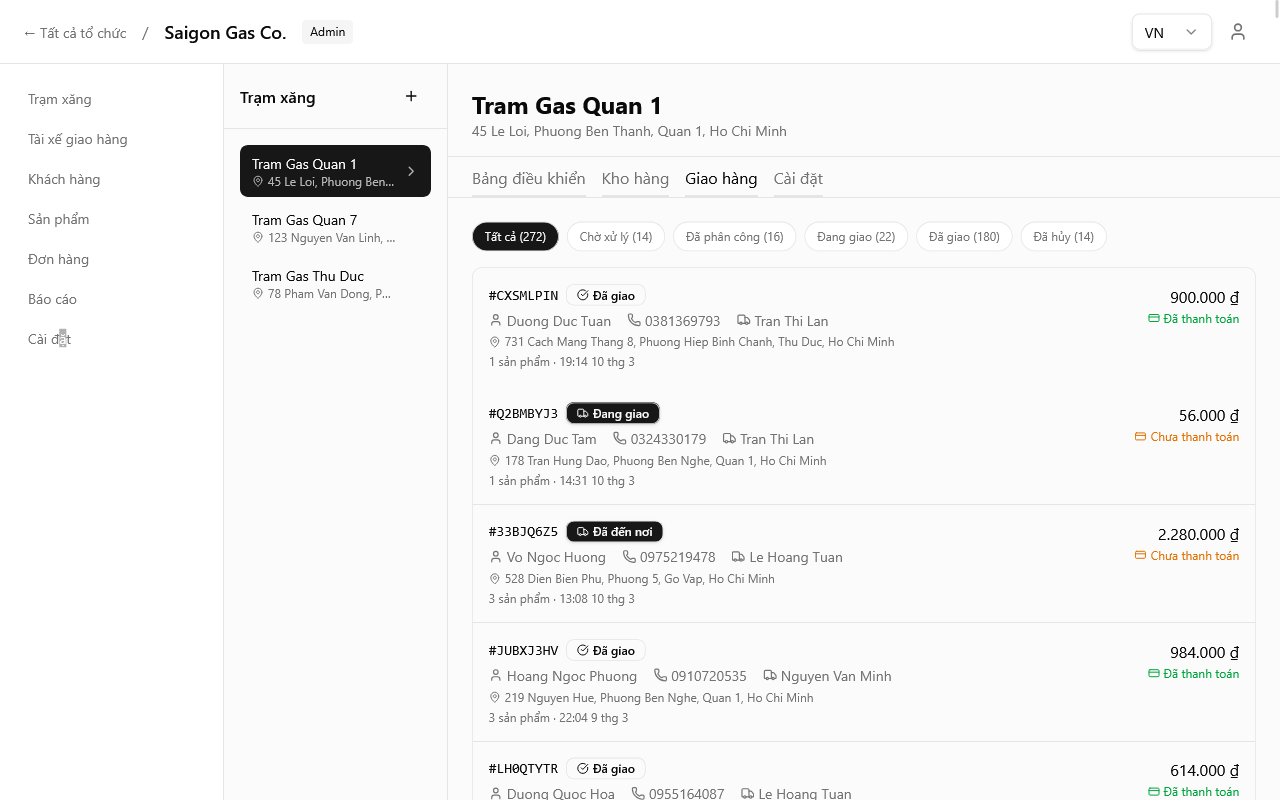Filter by Chờ xử lý (14)
The width and height of the screenshot is (1280, 800).
click(616, 237)
